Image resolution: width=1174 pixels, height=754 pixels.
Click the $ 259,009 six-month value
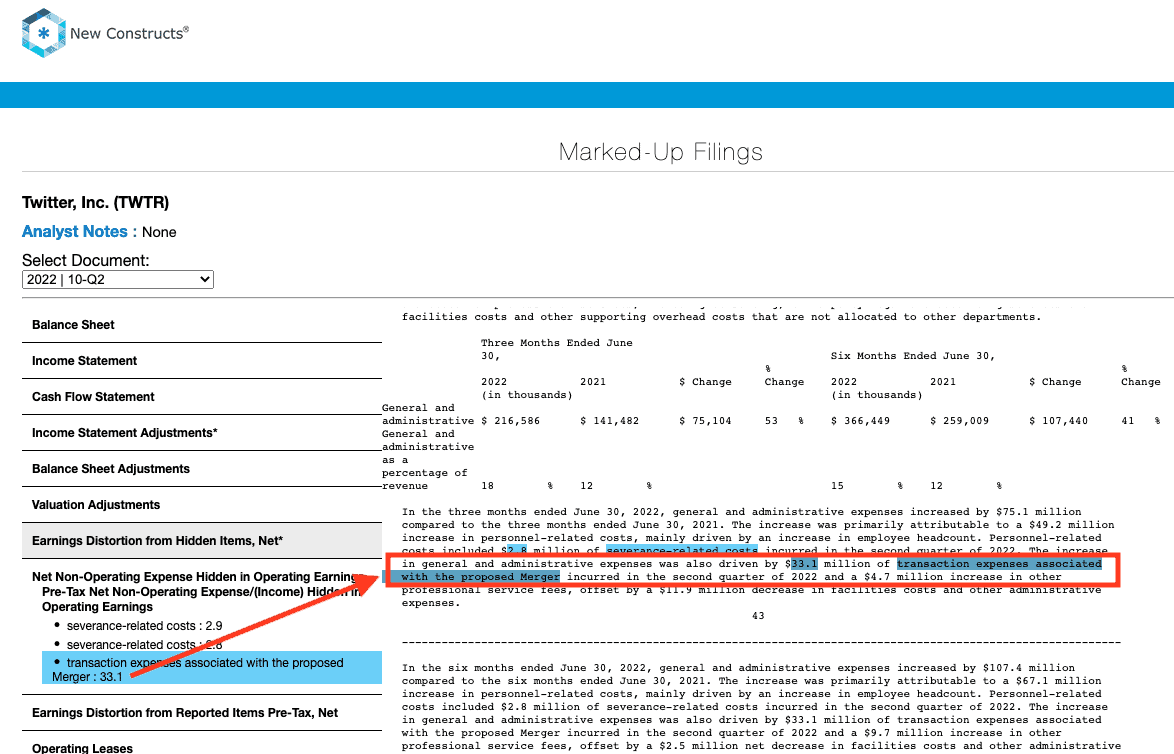[x=960, y=421]
